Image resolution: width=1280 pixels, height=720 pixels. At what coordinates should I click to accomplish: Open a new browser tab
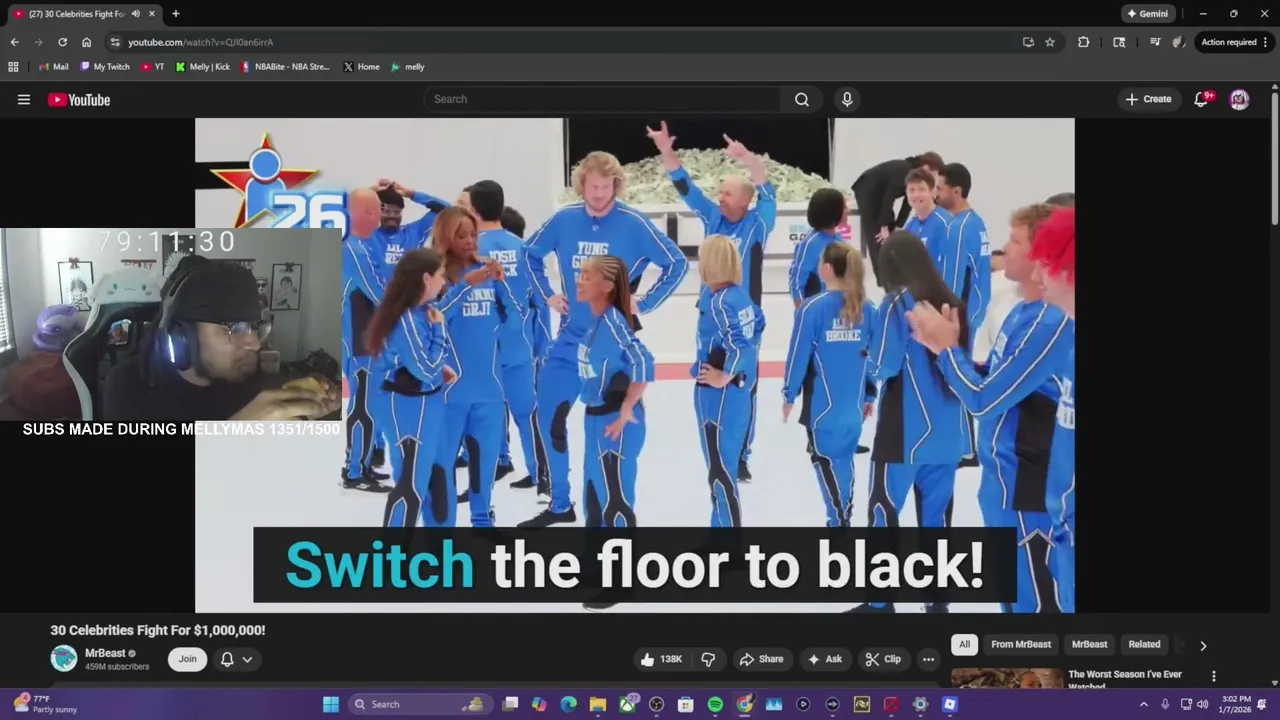(176, 14)
